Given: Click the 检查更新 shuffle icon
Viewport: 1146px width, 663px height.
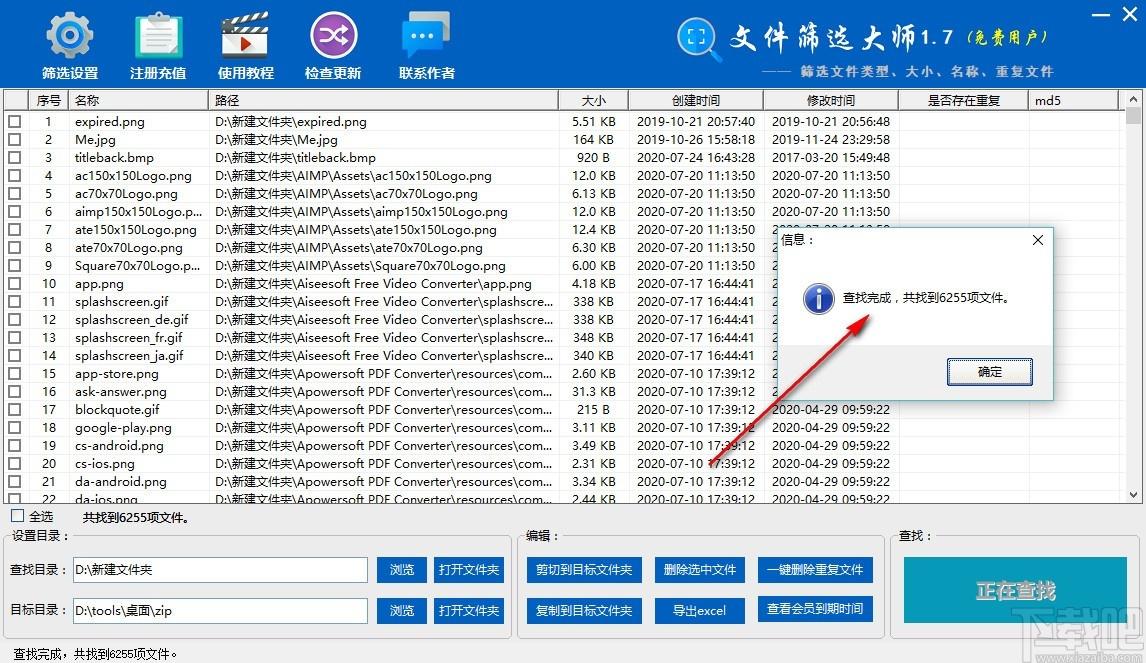Looking at the screenshot, I should point(333,35).
